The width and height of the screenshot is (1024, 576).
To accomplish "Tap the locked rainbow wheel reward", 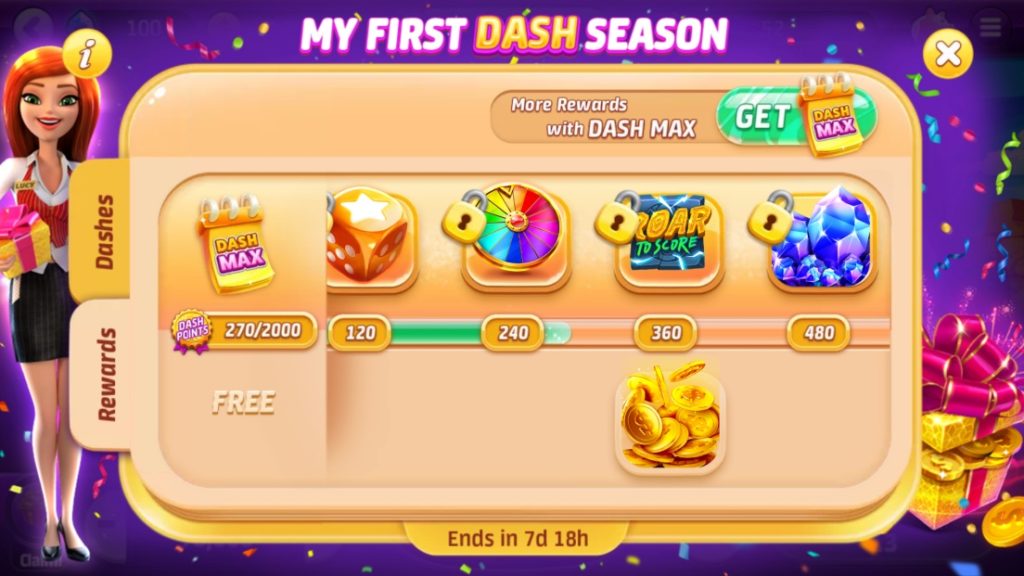I will click(x=516, y=236).
